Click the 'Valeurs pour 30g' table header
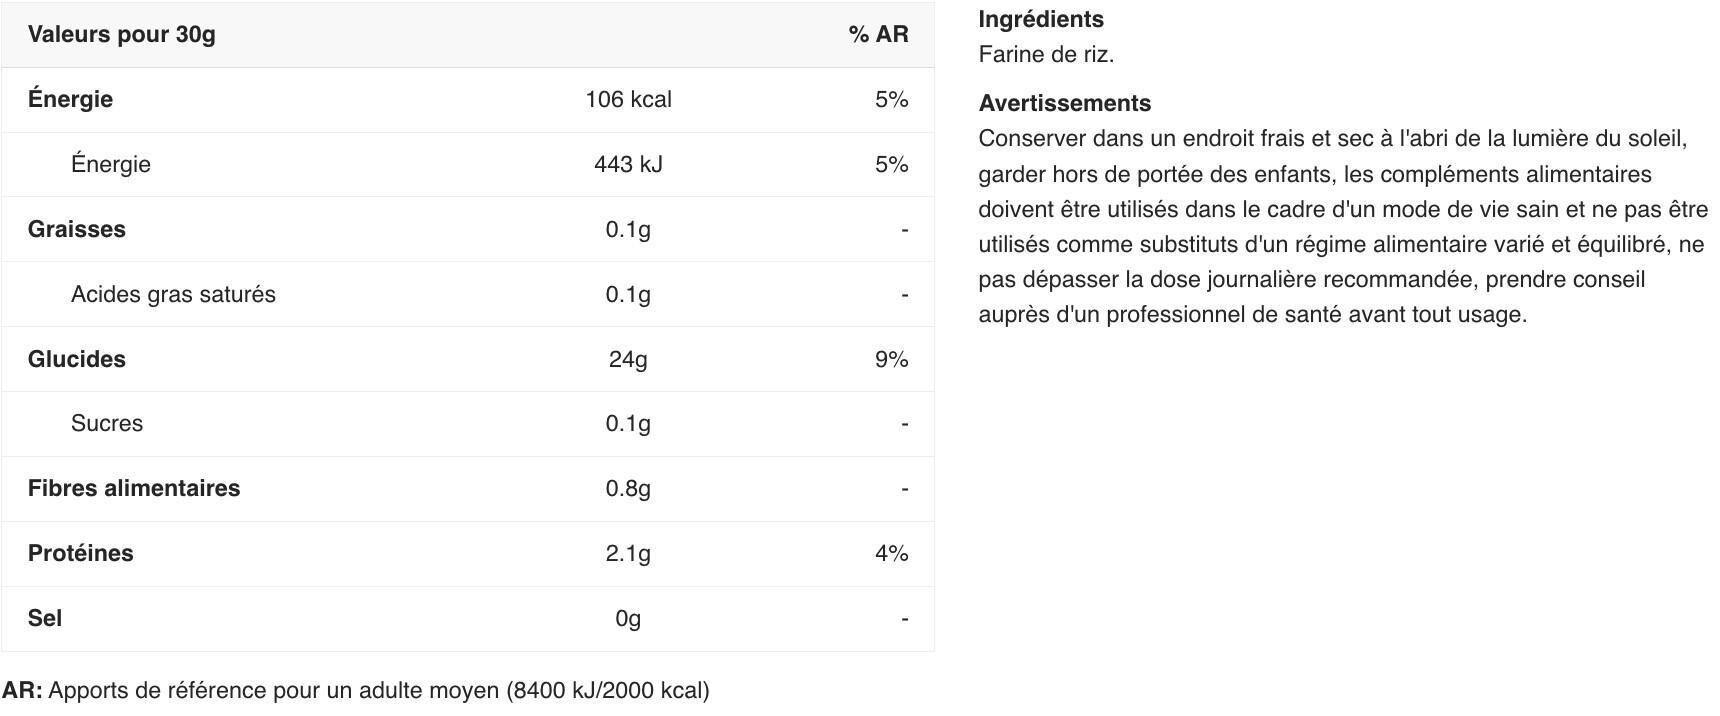Image resolution: width=1720 pixels, height=716 pixels. pyautogui.click(x=121, y=34)
